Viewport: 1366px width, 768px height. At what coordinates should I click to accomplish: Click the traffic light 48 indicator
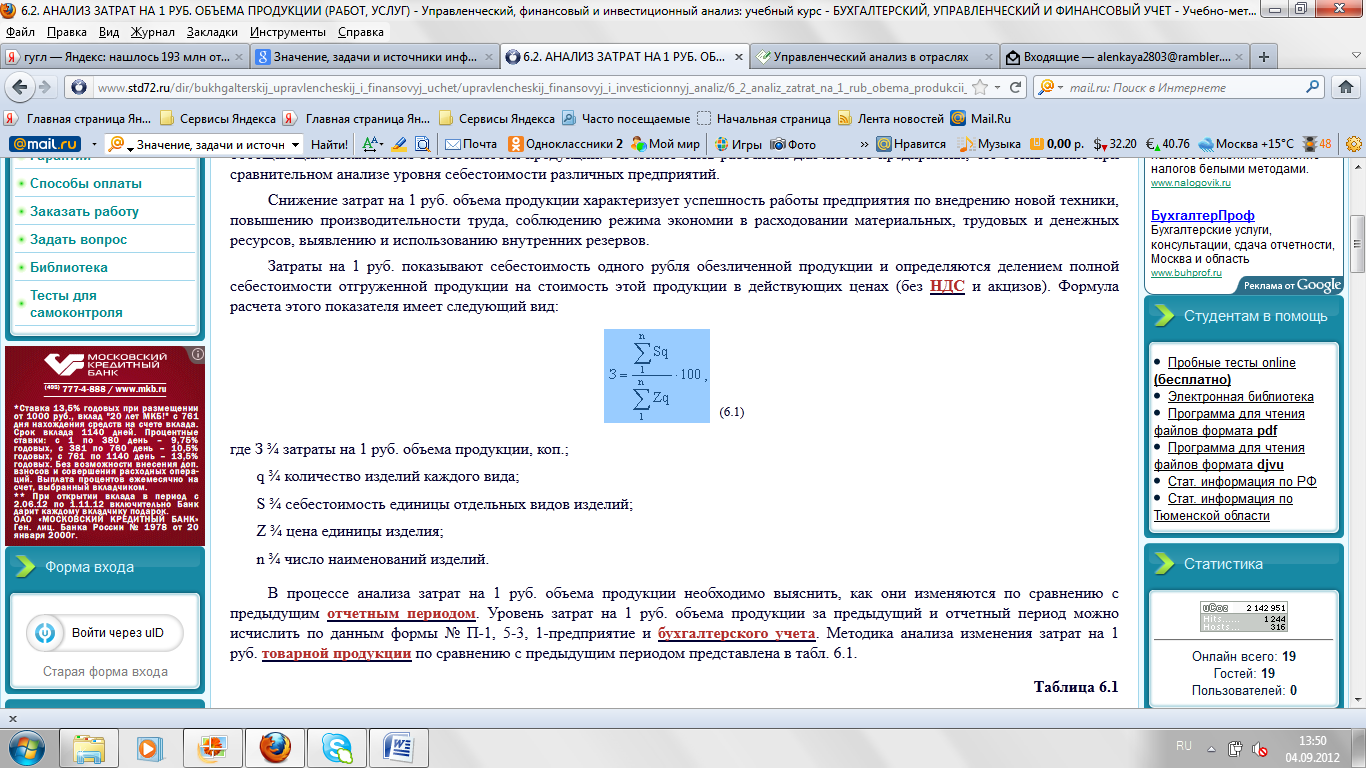[x=1317, y=144]
